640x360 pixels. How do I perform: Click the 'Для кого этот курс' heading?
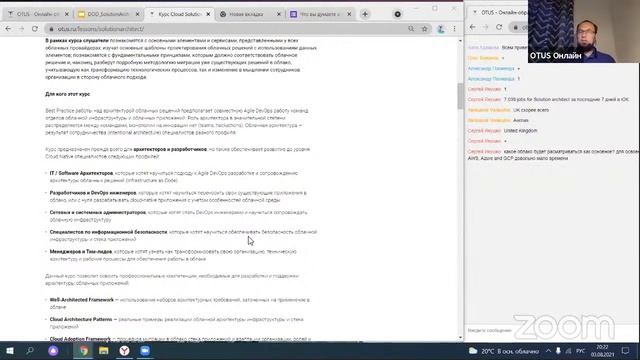(67, 94)
